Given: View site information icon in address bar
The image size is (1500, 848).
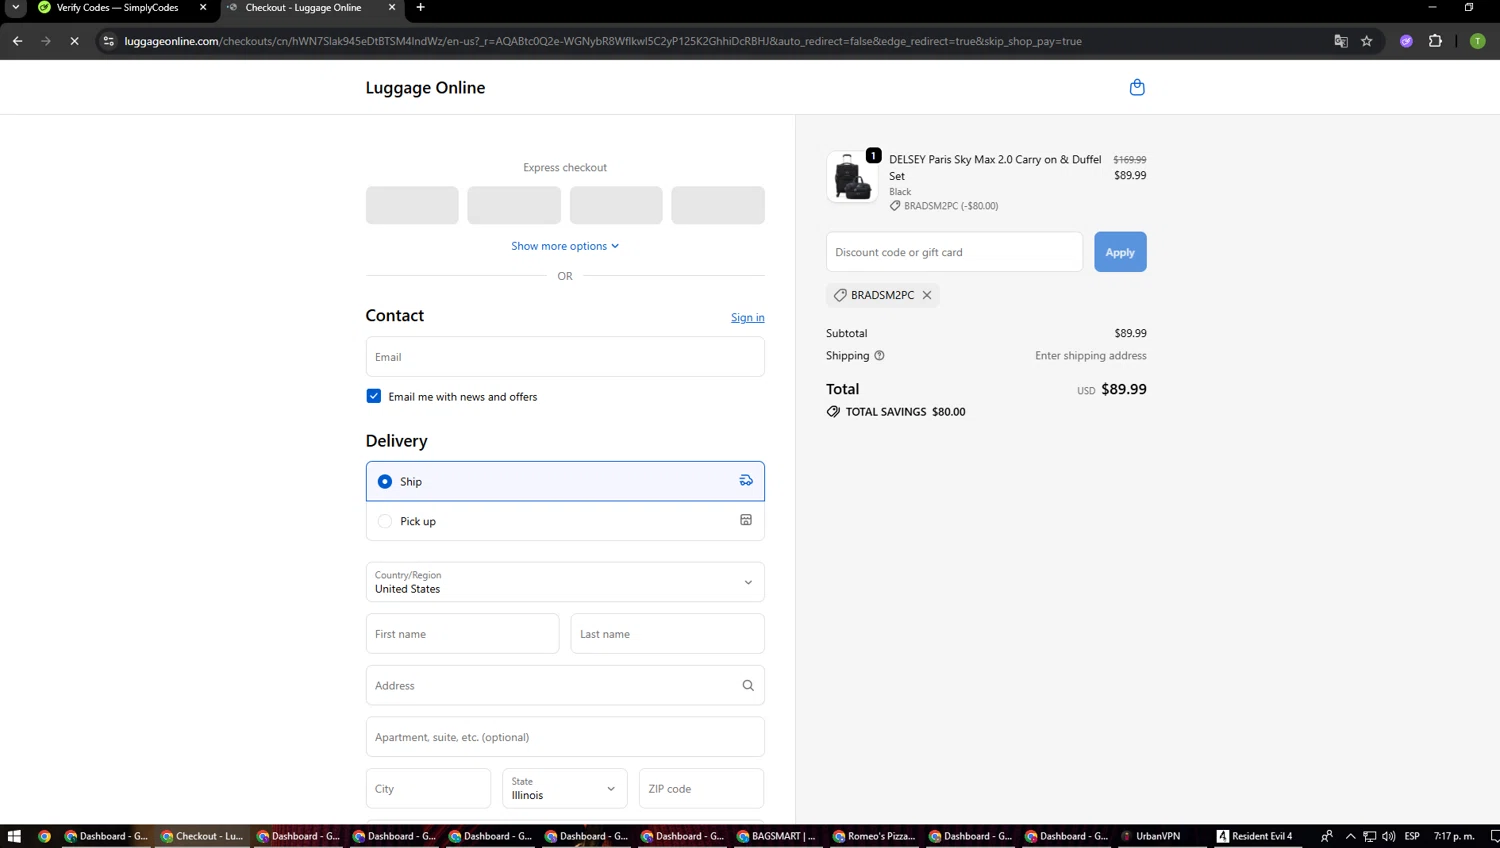Looking at the screenshot, I should tap(108, 41).
